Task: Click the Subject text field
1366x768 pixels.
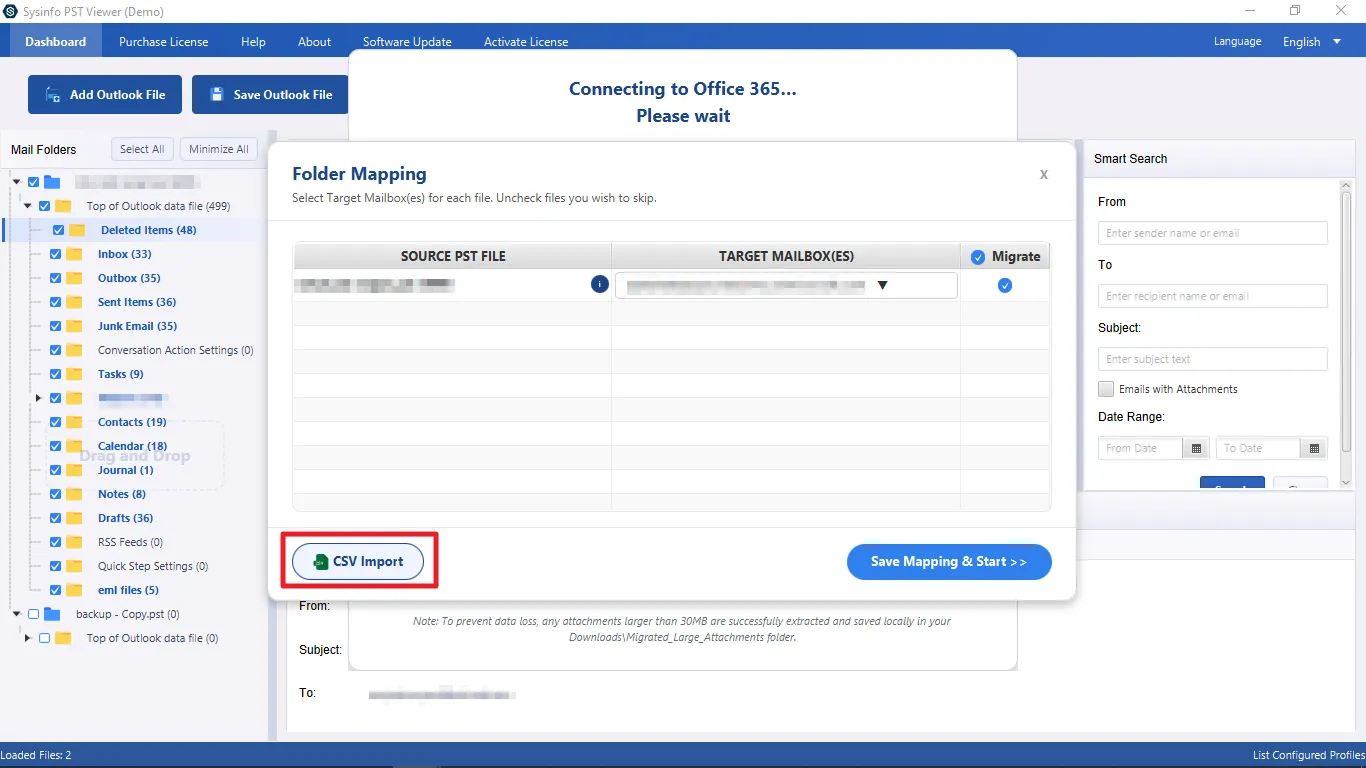Action: click(x=1213, y=359)
